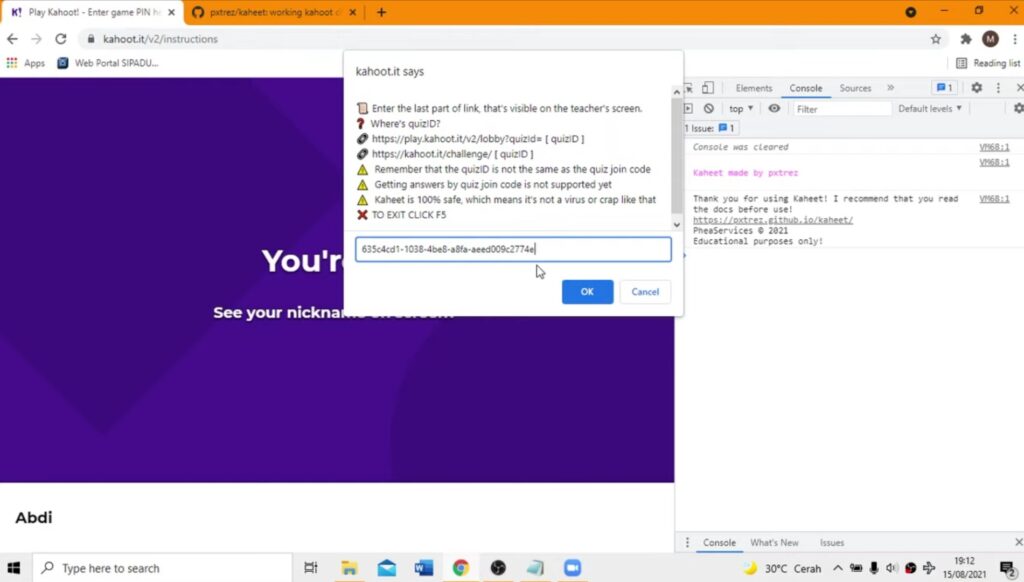Open Task View in taskbar

(x=311, y=568)
